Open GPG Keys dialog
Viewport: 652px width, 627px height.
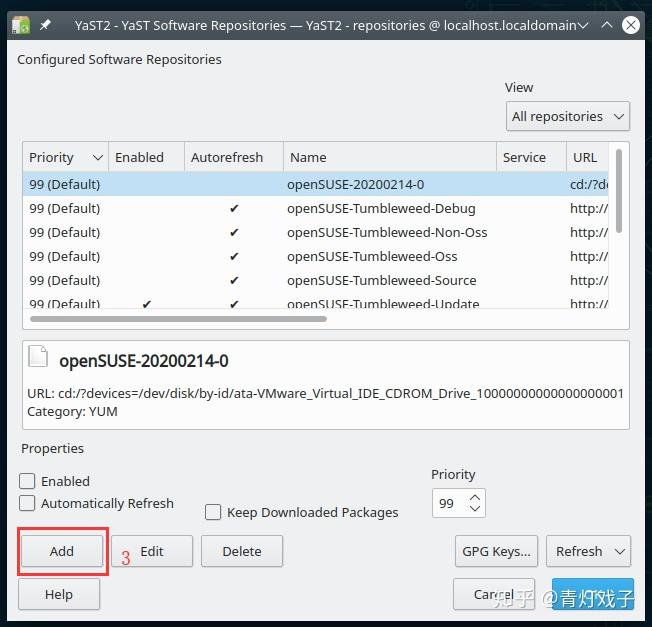(496, 551)
